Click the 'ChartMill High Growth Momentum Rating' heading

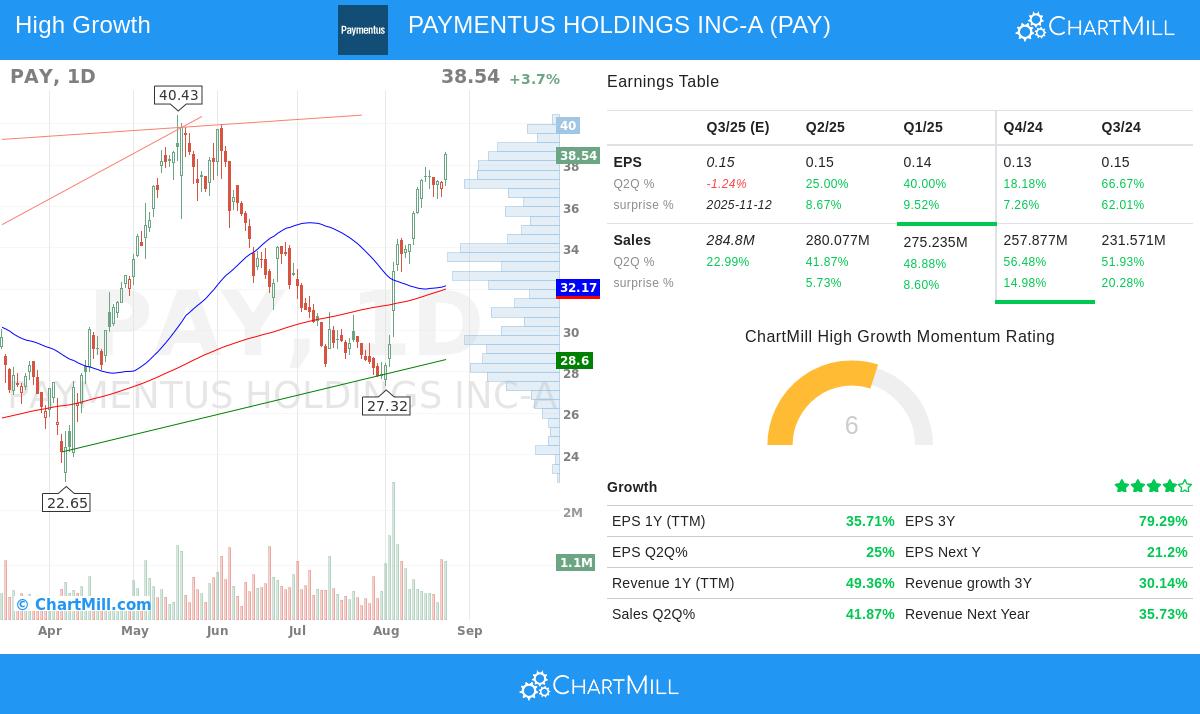900,337
